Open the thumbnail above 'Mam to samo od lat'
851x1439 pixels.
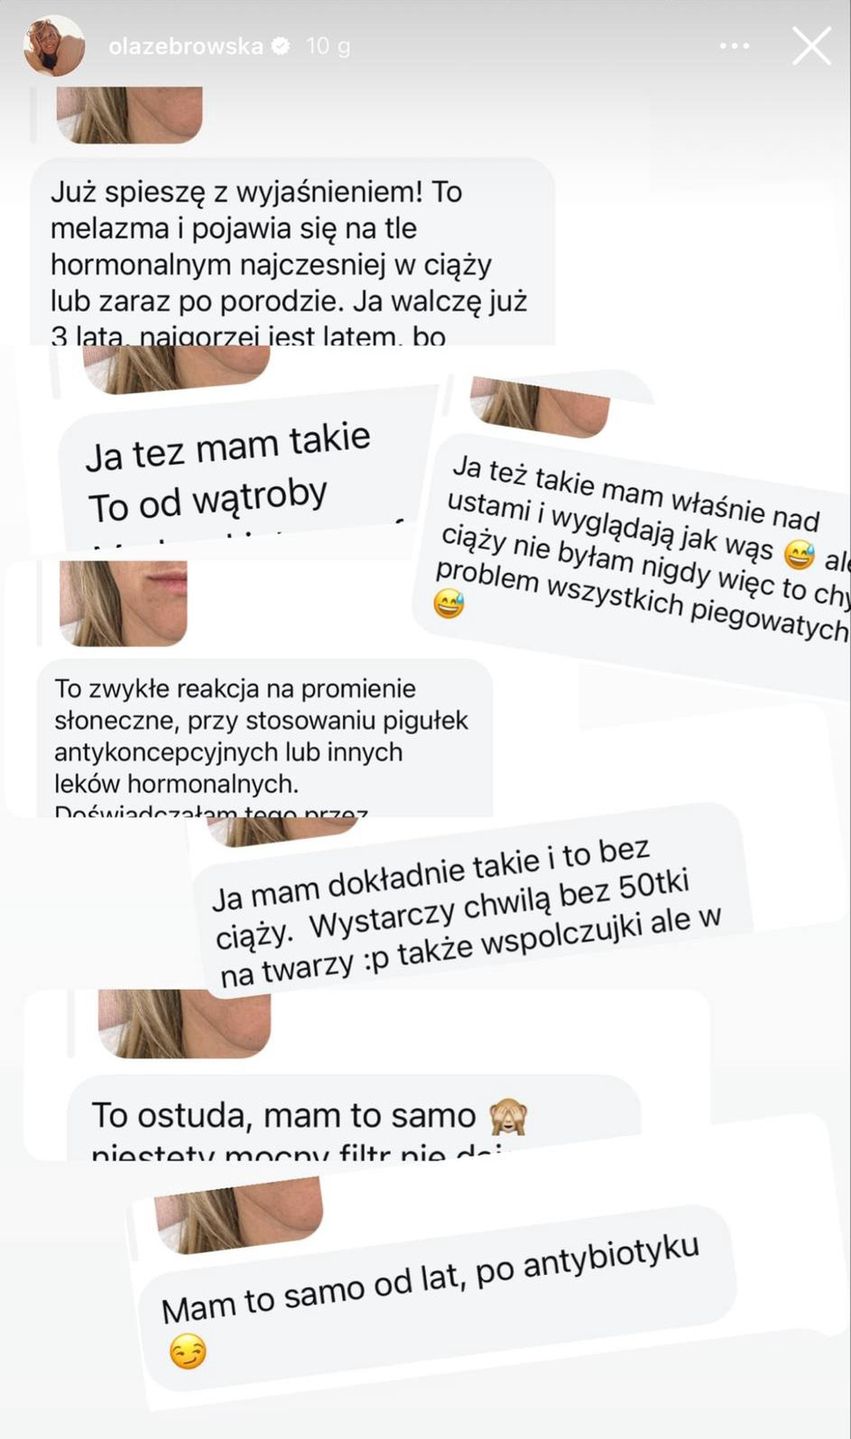pyautogui.click(x=242, y=1220)
